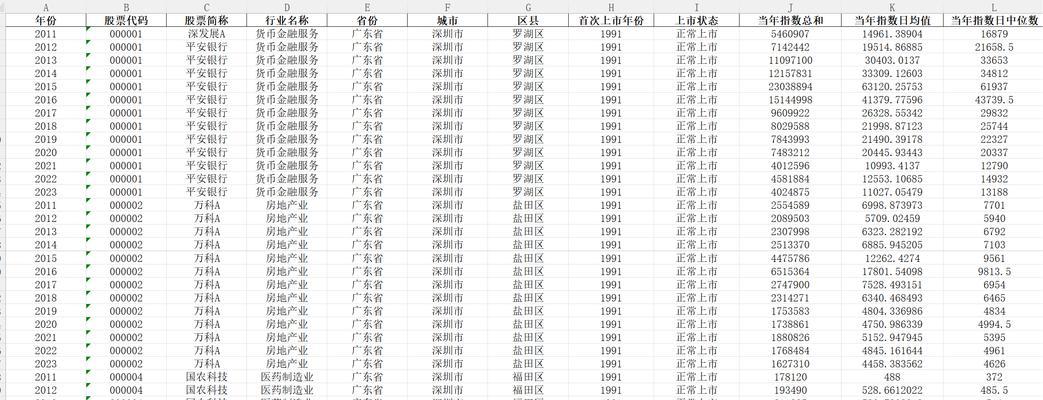1043x400 pixels.
Task: Select column G header
Action: [x=528, y=7]
